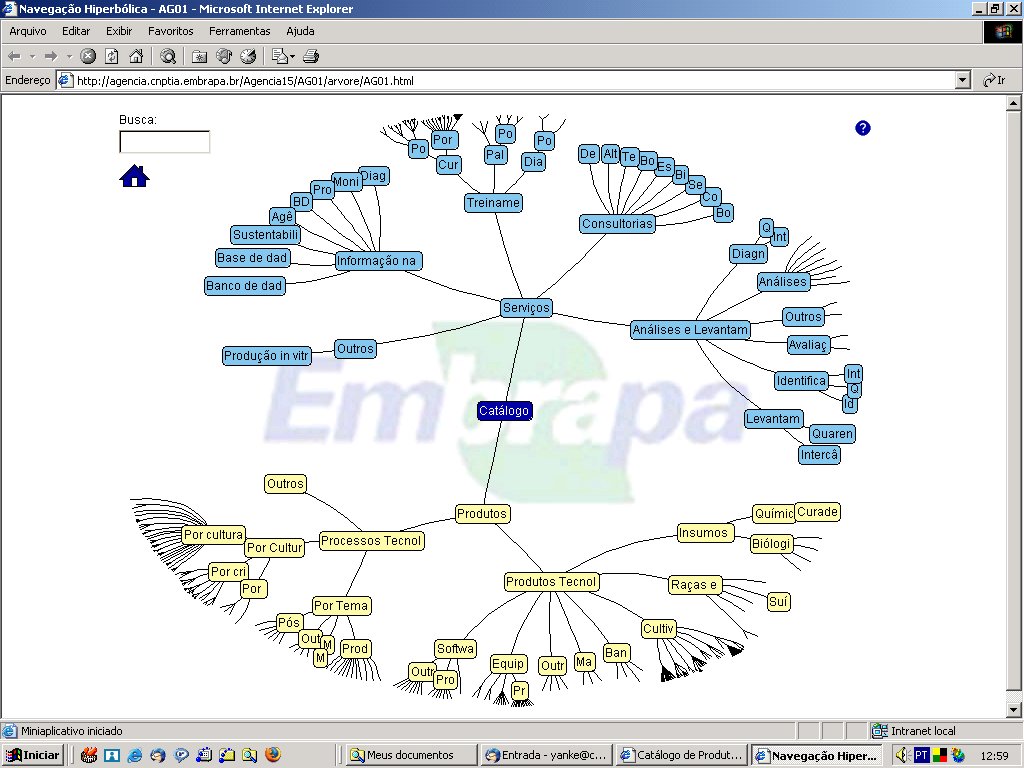This screenshot has width=1024, height=768.
Task: Click the Intercâ node
Action: pos(820,455)
